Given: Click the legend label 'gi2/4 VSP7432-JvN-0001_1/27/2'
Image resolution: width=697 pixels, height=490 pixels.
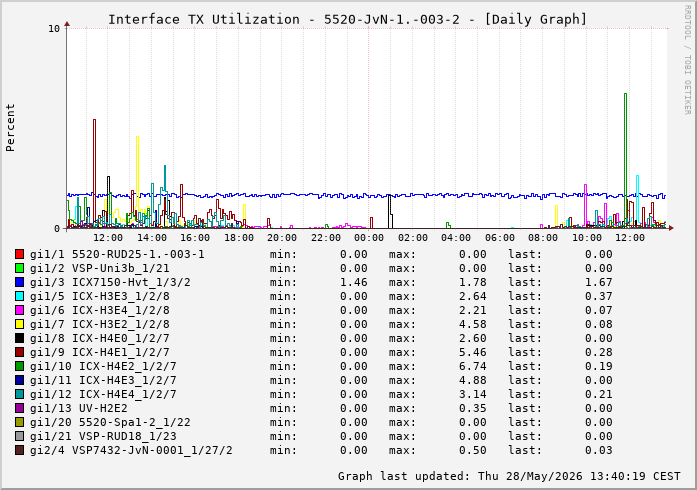Looking at the screenshot, I should point(131,450).
